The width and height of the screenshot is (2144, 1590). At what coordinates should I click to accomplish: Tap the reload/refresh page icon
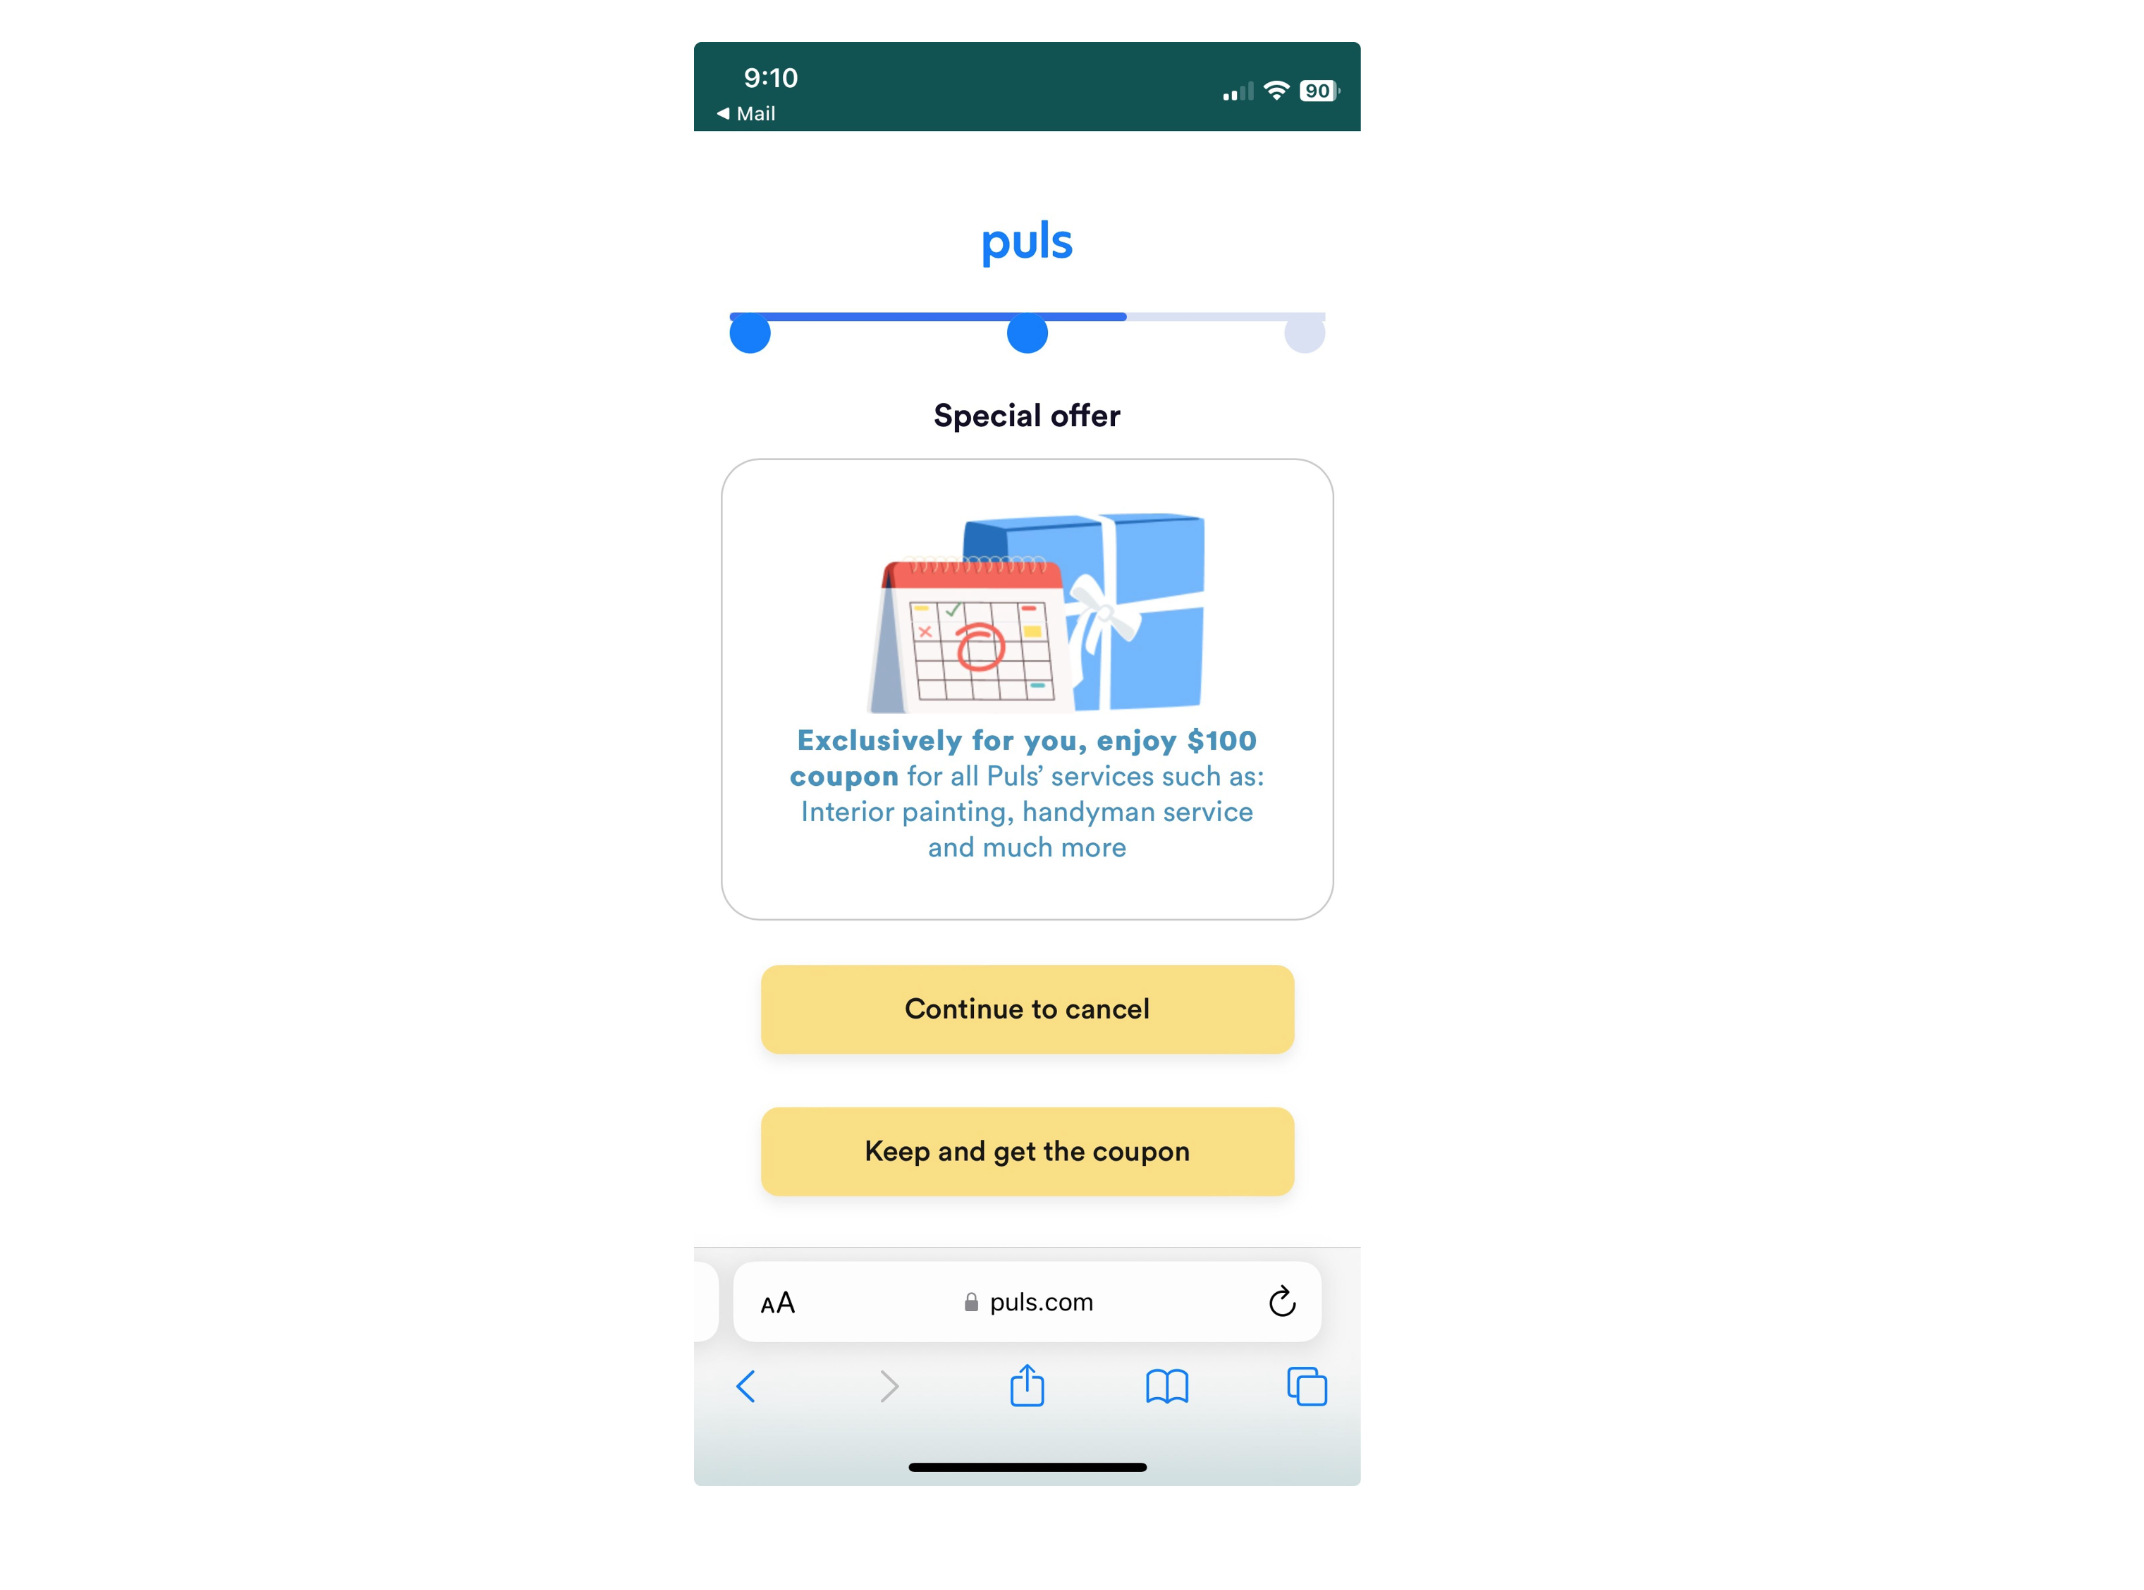[1282, 1301]
